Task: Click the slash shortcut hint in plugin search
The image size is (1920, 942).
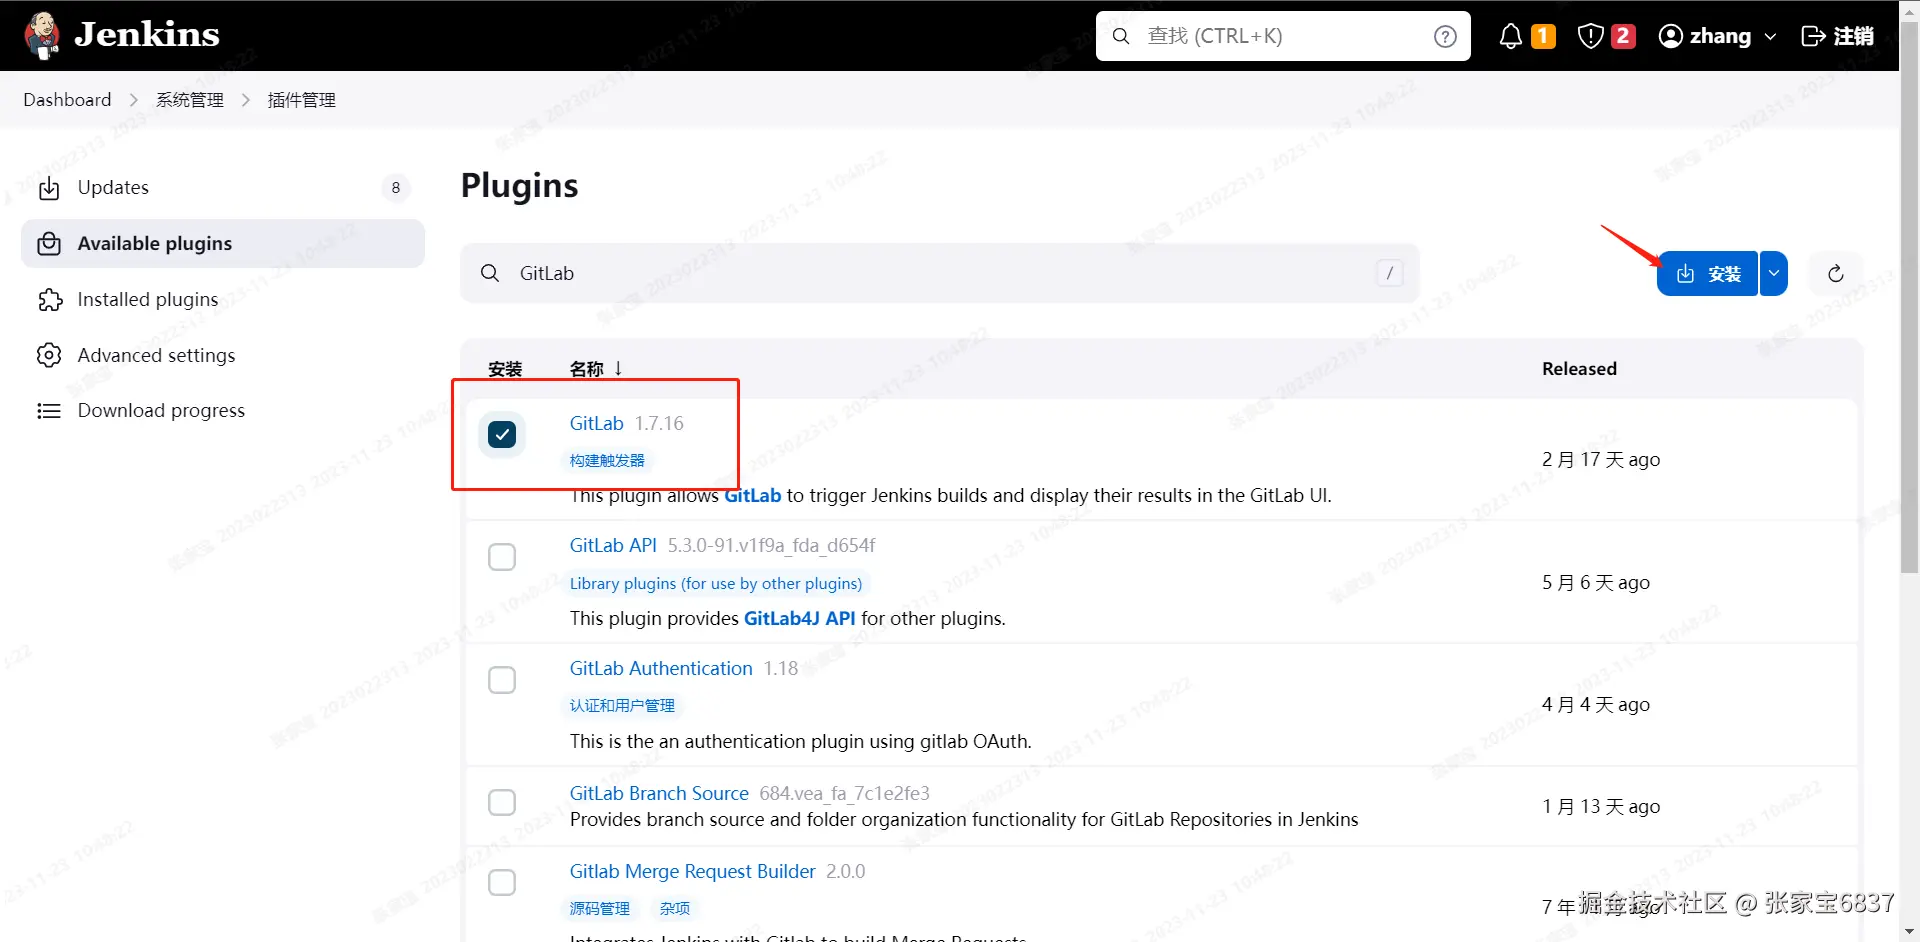Action: tap(1390, 273)
